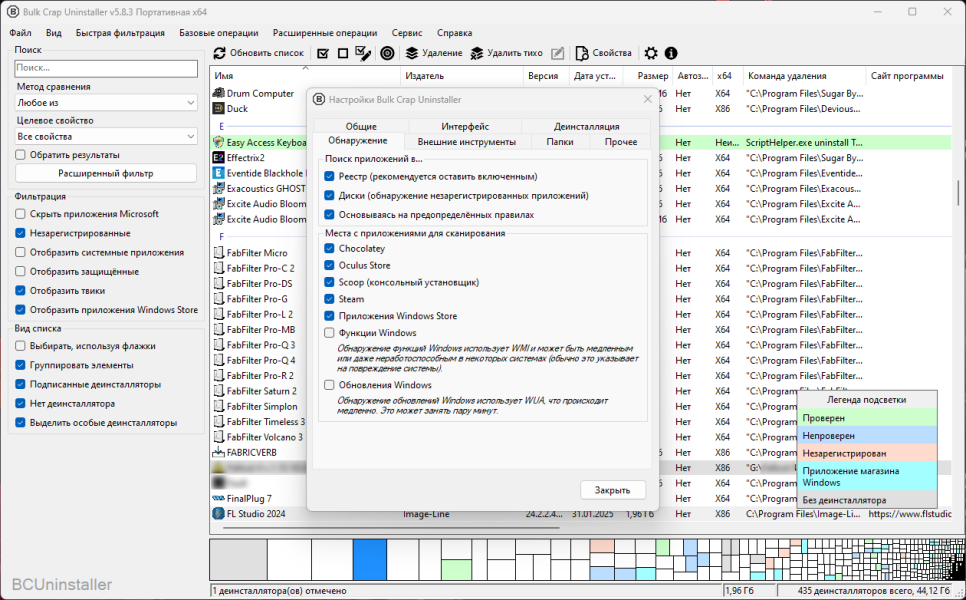The height and width of the screenshot is (600, 966).
Task: Open the Быстрая фильтрация menu
Action: [120, 33]
